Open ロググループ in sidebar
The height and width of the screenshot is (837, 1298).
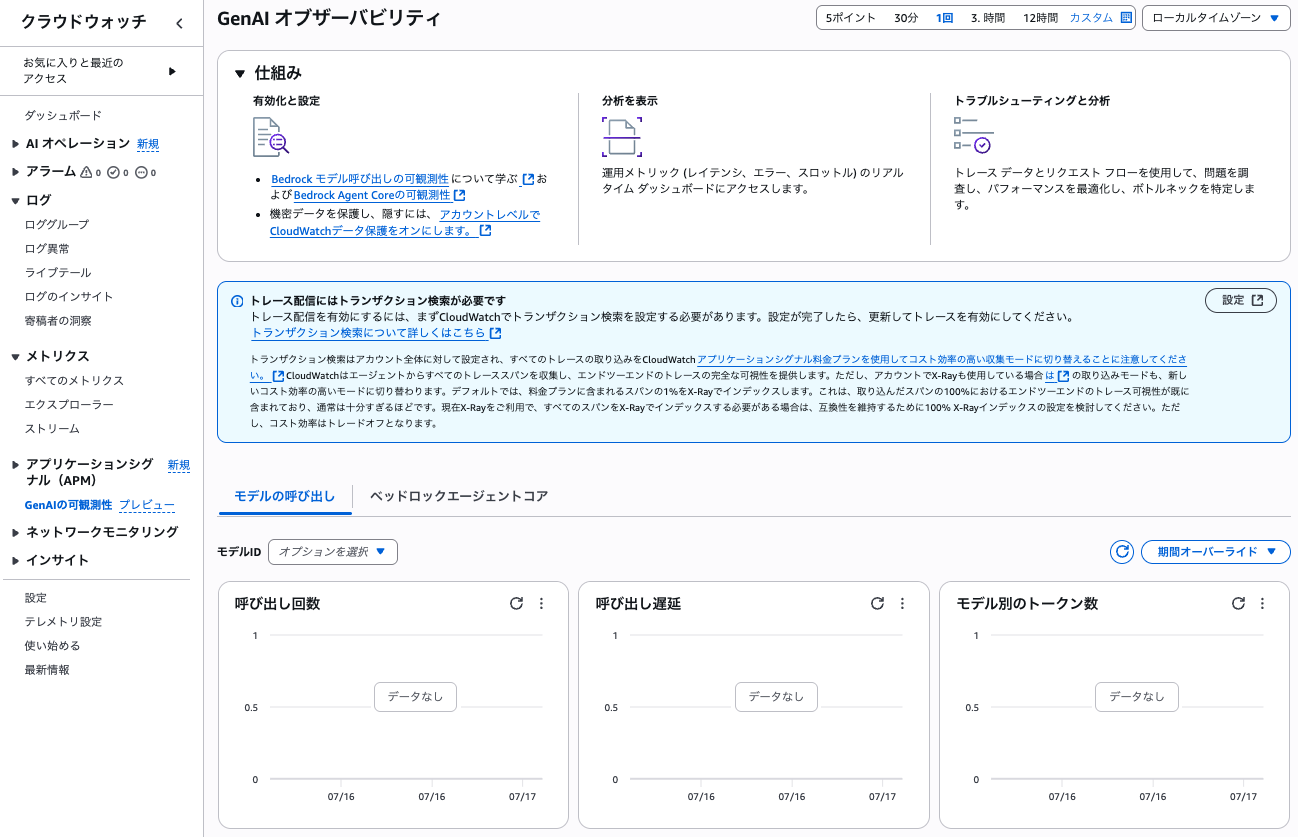click(x=57, y=225)
